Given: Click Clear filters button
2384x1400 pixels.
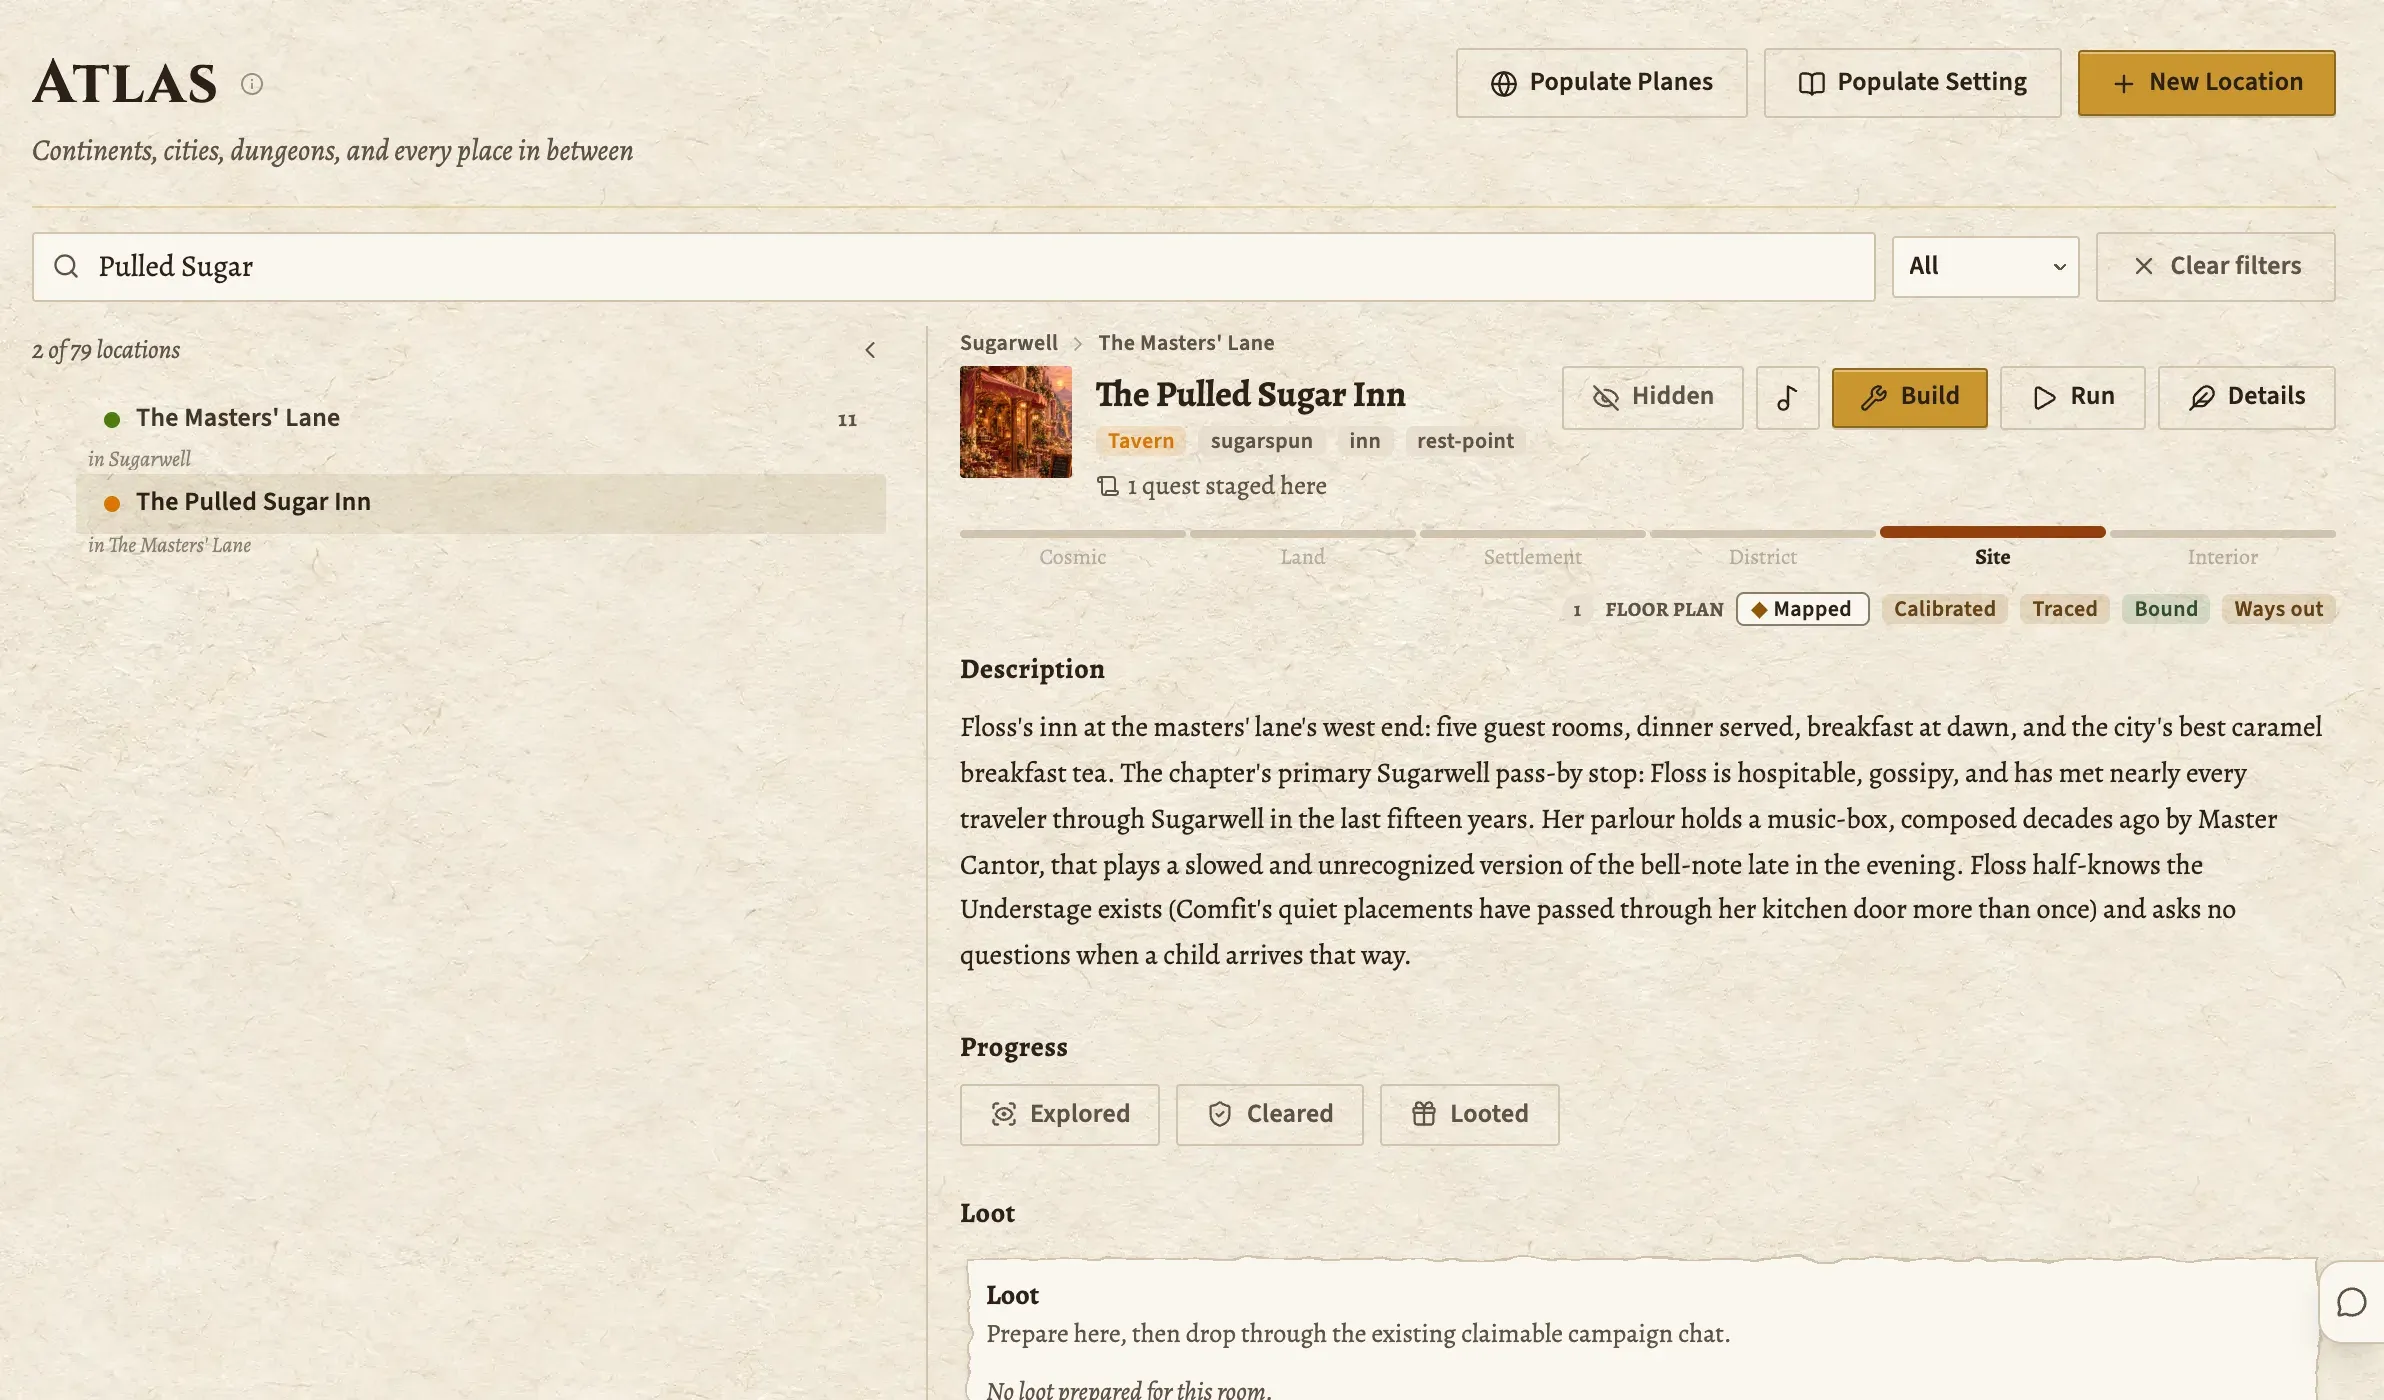Looking at the screenshot, I should tap(2215, 266).
